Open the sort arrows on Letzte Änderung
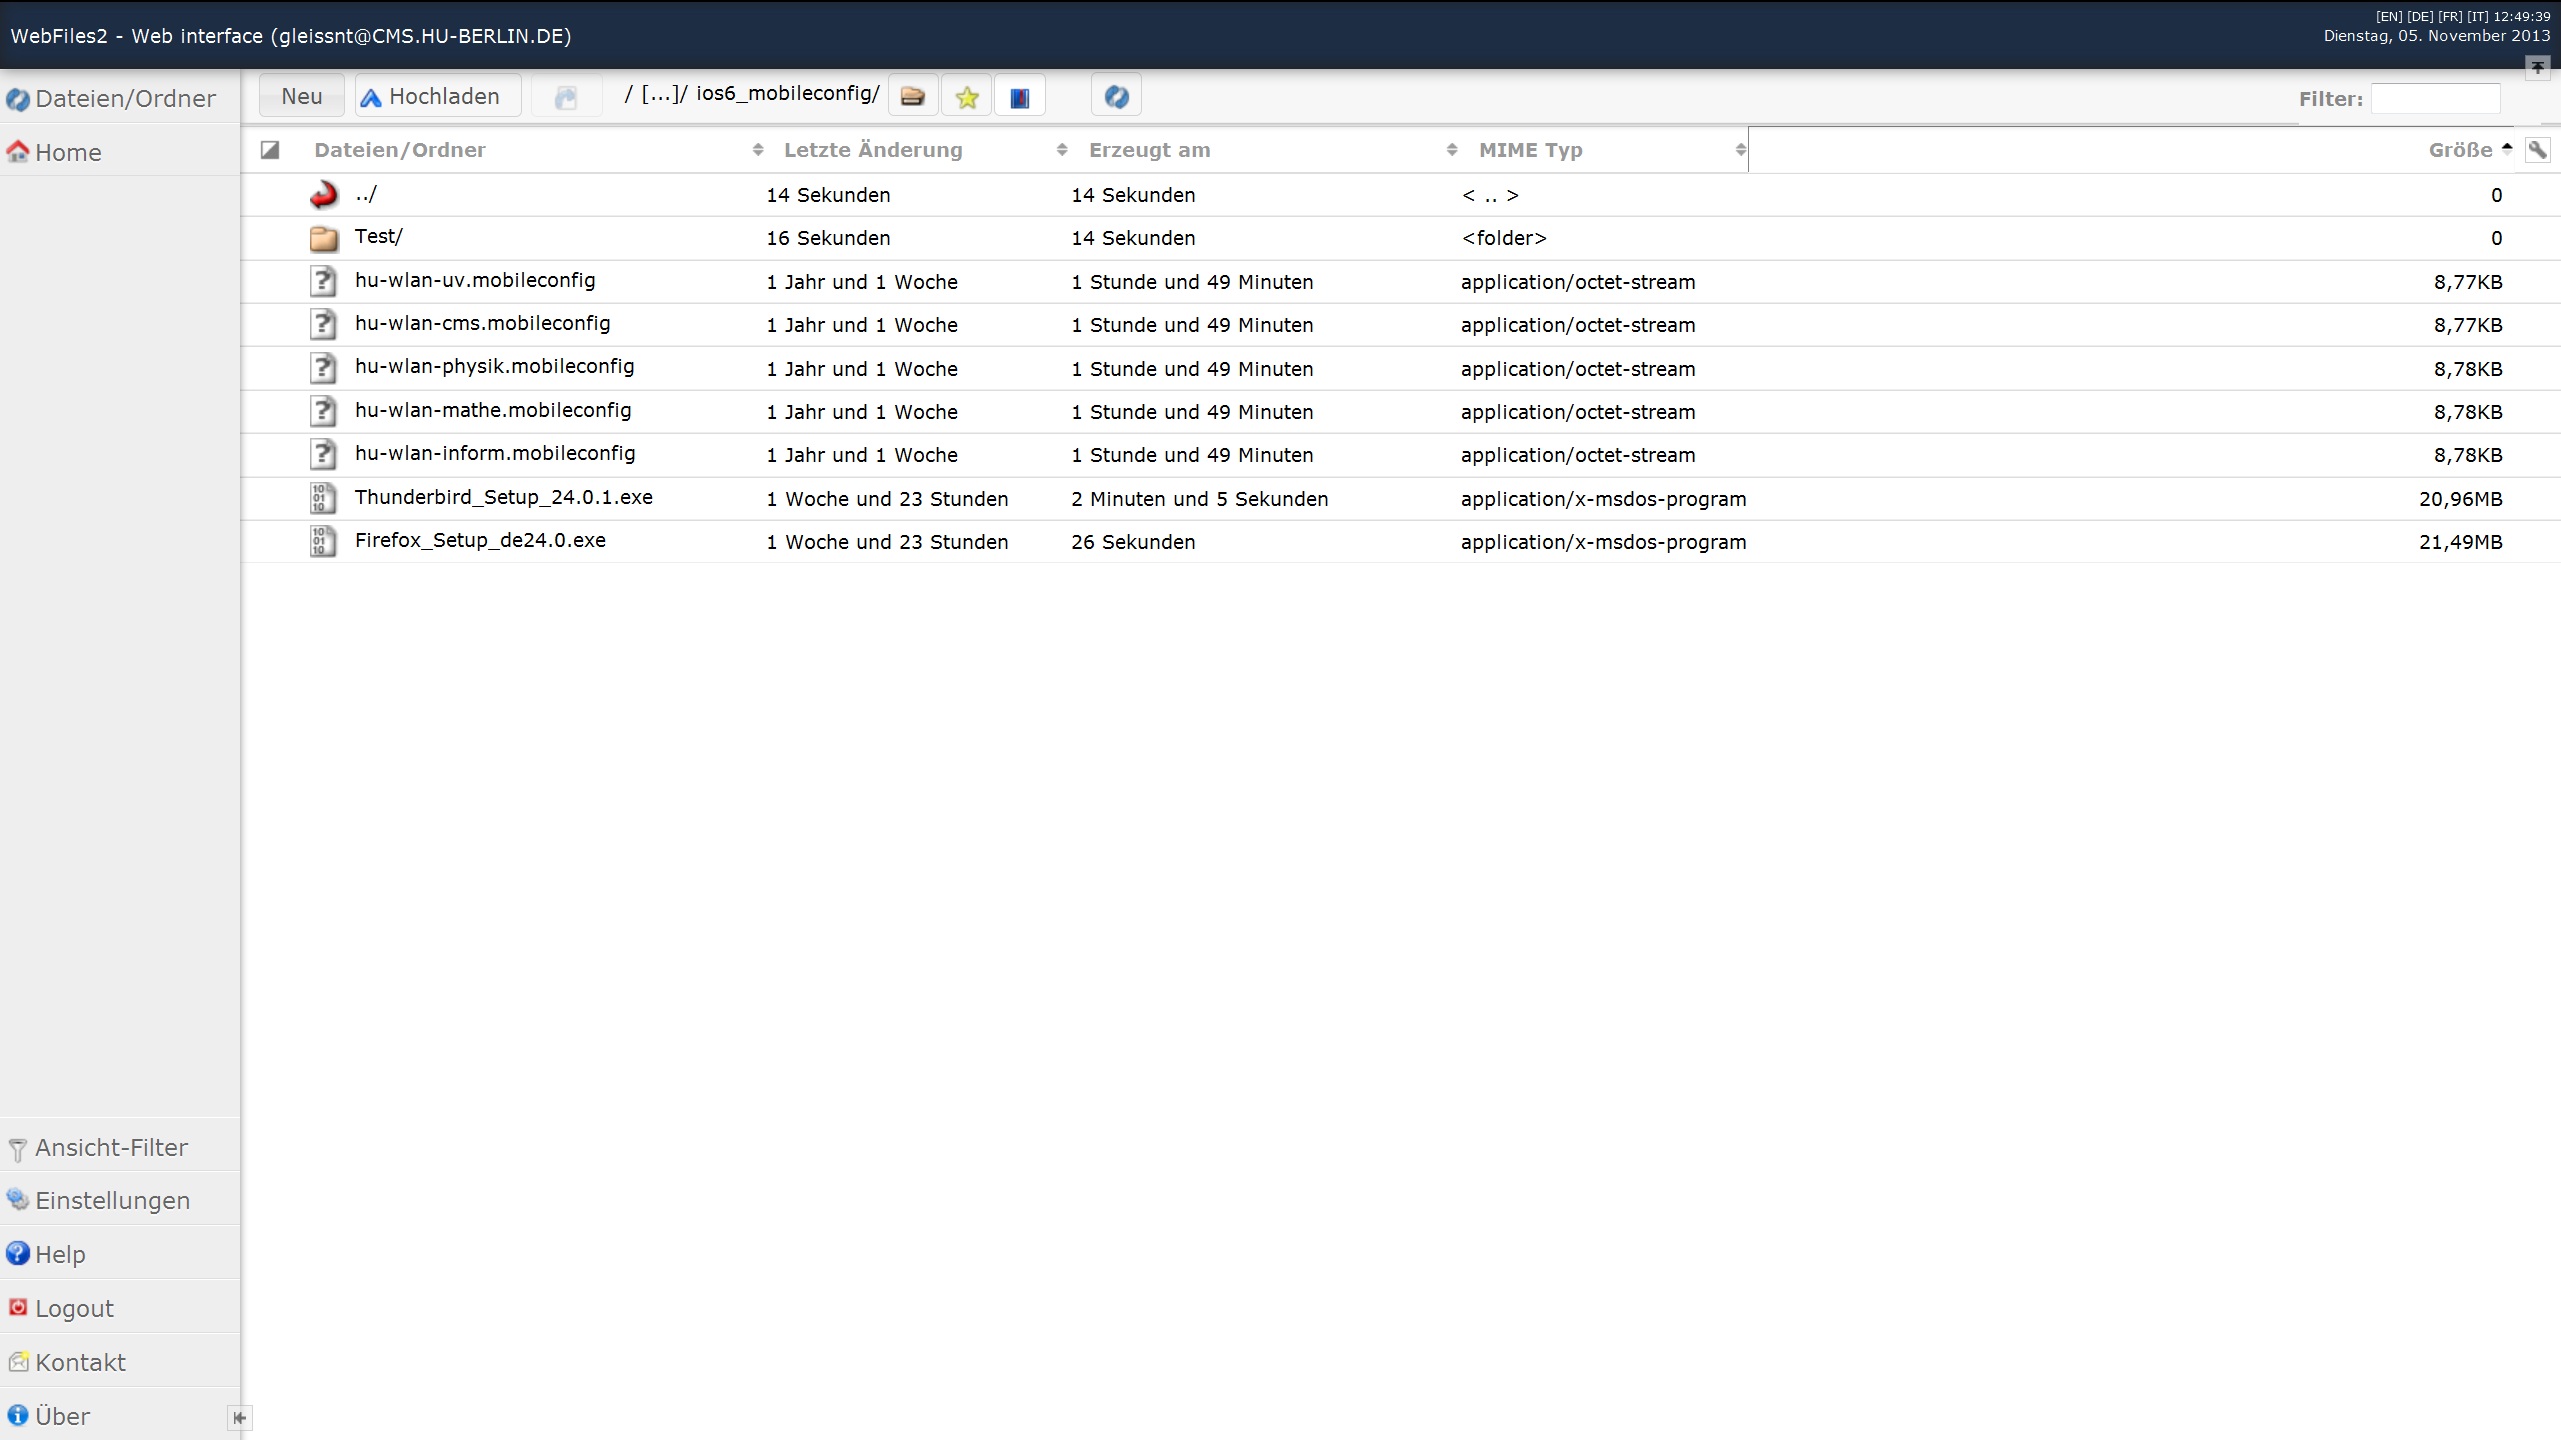This screenshot has width=2561, height=1440. [1061, 148]
